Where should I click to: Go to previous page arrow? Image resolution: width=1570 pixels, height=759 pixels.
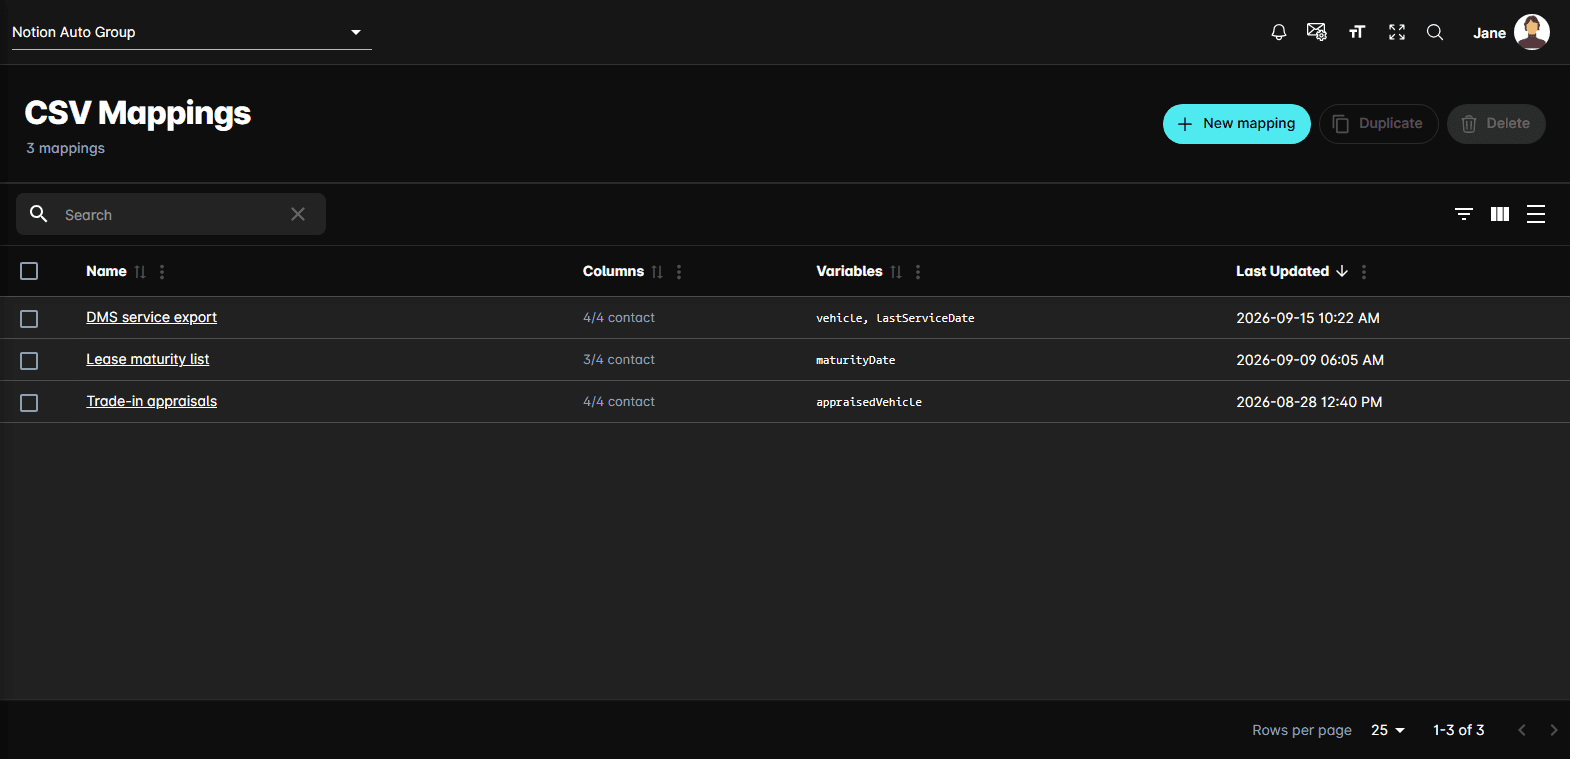pos(1522,730)
